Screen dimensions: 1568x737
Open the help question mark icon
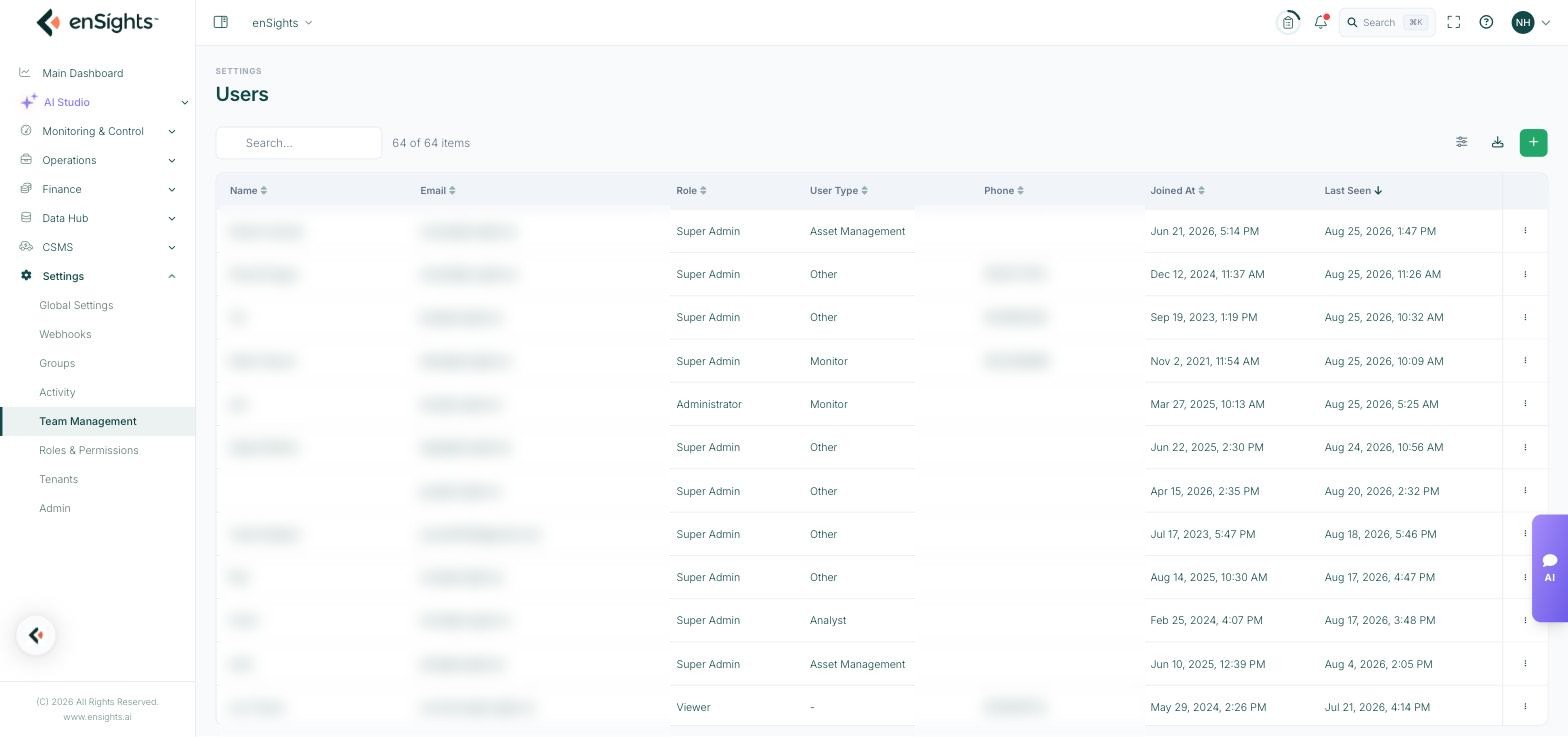point(1486,22)
